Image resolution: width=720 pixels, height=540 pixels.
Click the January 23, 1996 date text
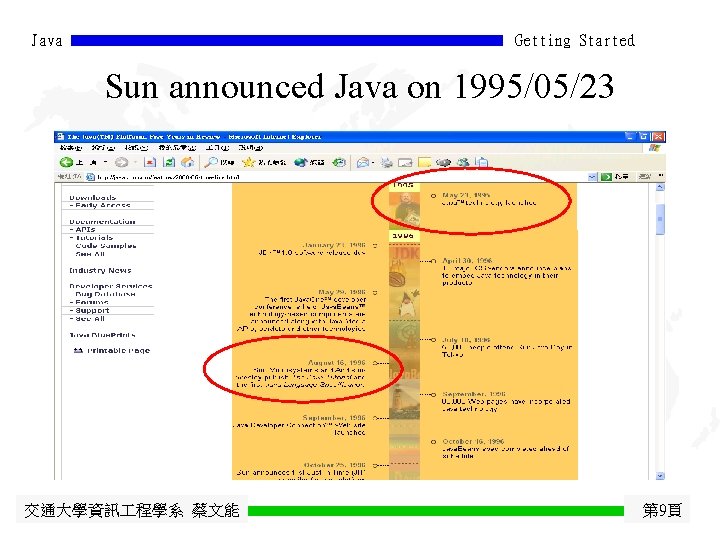[x=333, y=245]
